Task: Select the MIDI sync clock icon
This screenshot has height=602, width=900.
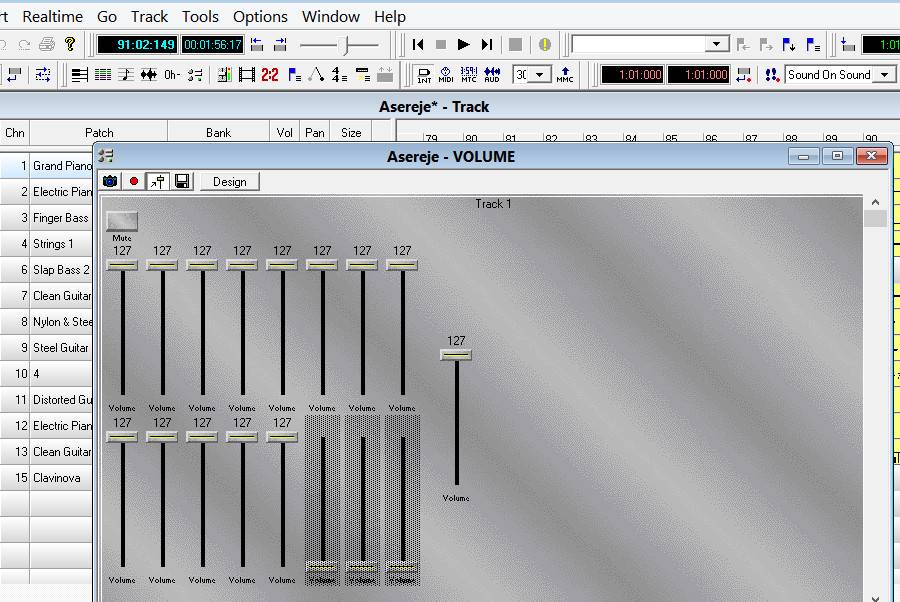Action: (x=446, y=75)
